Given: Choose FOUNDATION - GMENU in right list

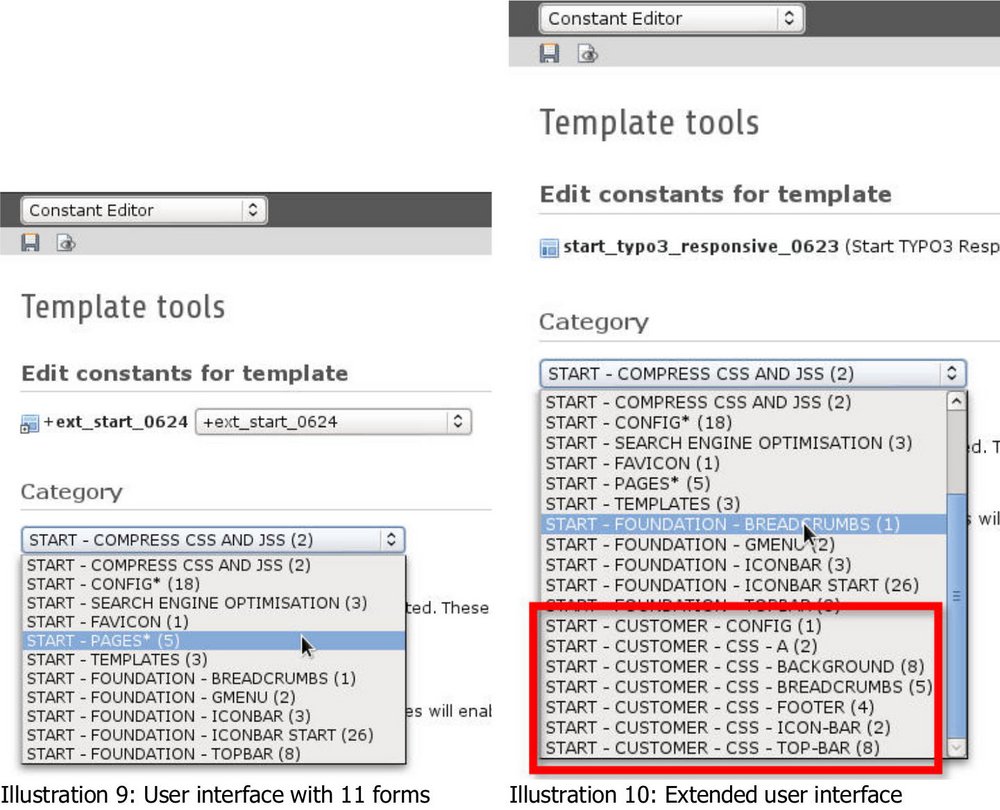Looking at the screenshot, I should [x=744, y=545].
